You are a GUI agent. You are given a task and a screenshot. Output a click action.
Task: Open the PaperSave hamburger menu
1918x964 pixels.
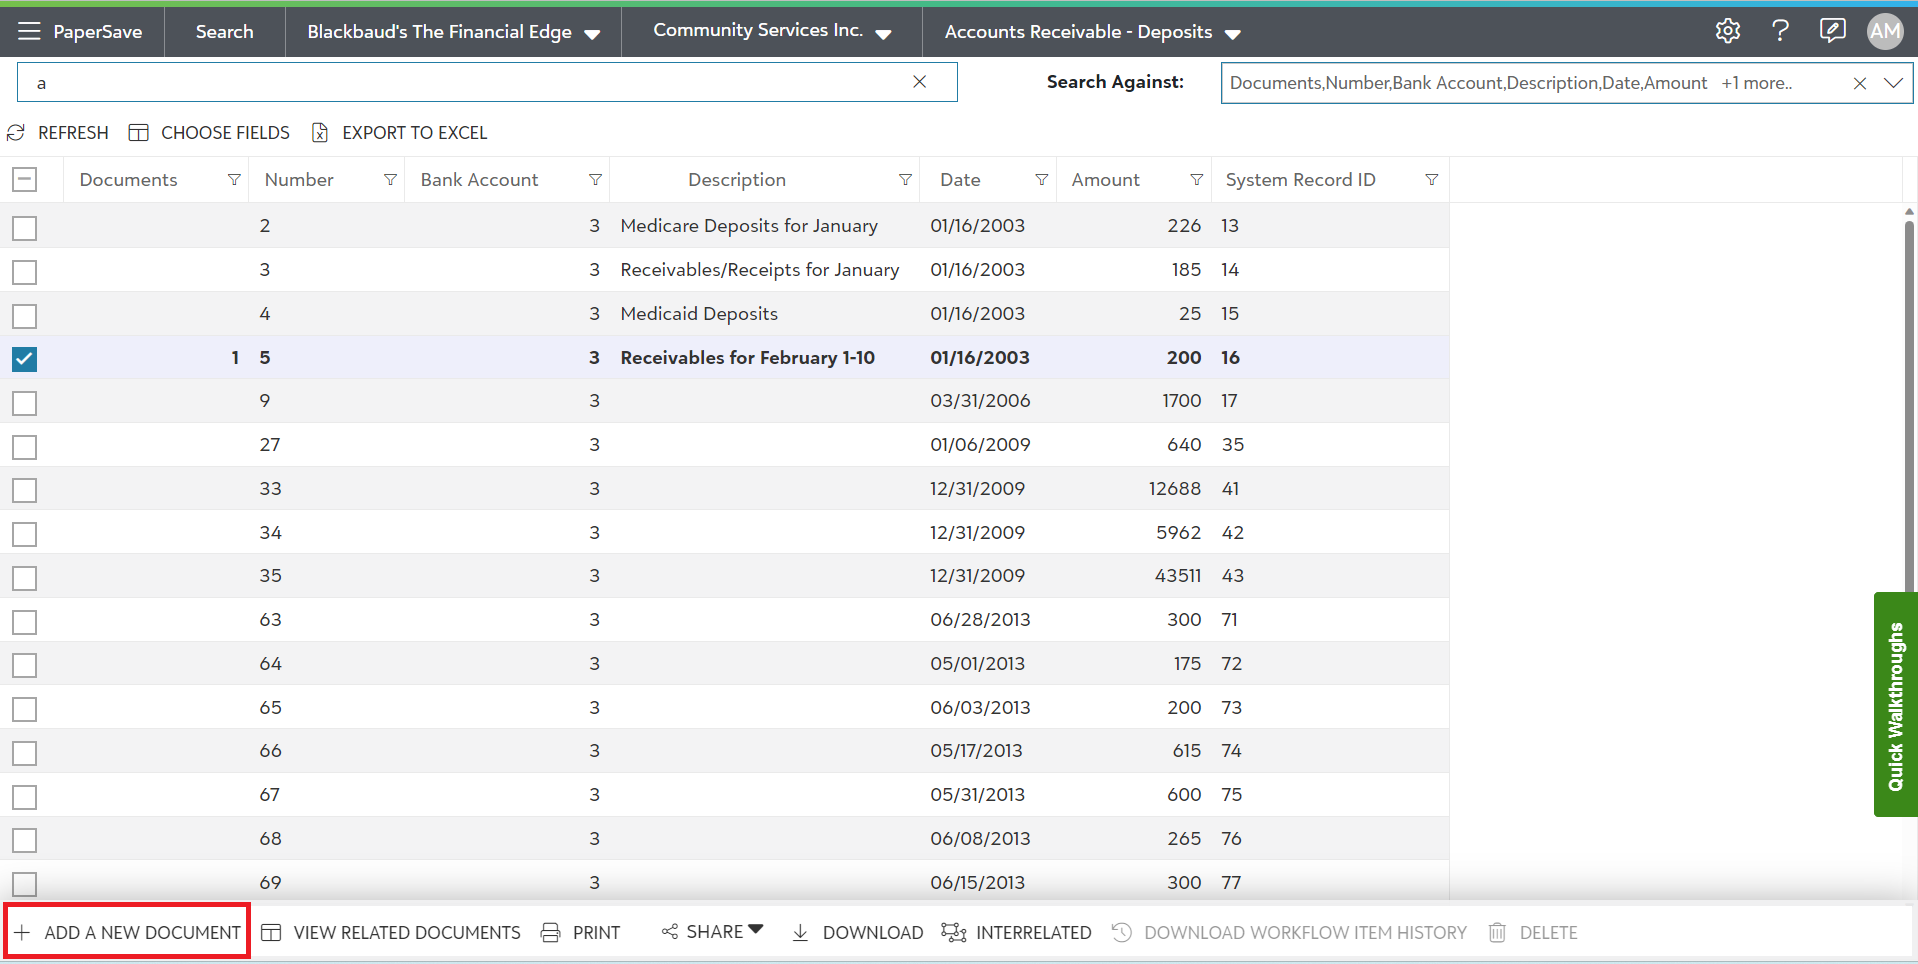[29, 32]
